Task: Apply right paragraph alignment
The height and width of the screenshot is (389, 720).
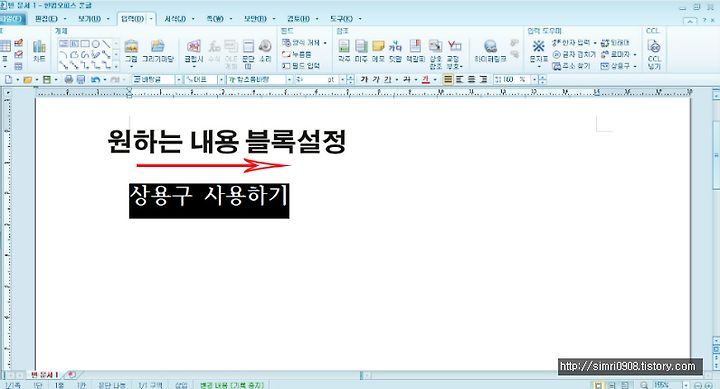Action: [484, 79]
